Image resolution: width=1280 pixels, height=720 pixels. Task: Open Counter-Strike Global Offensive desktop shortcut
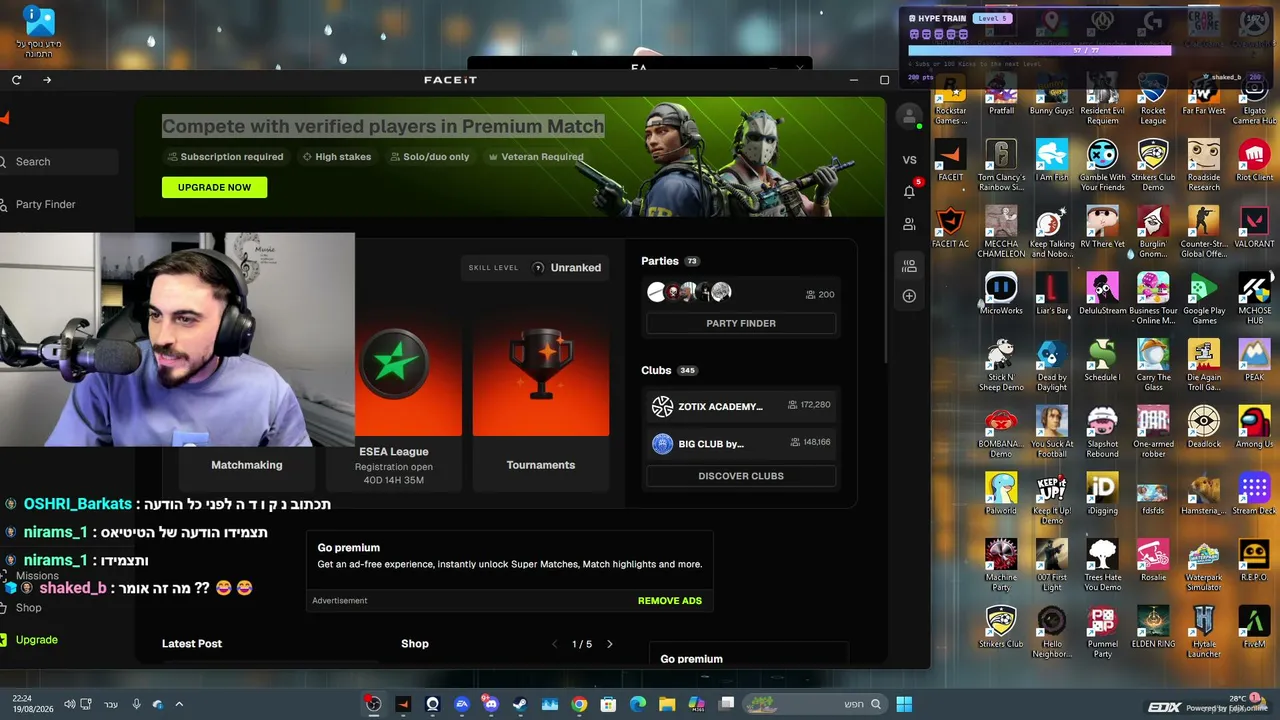1204,232
